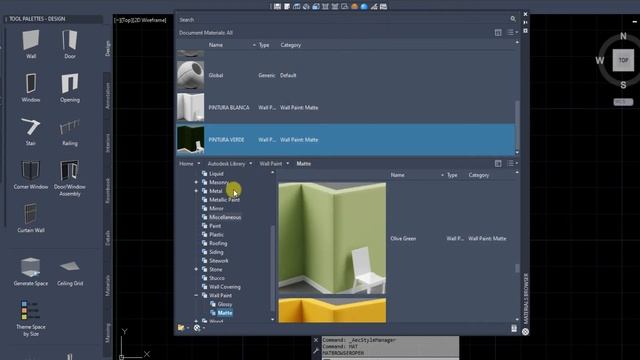Open Theme Space by Size tool
Screen dimensions: 640x360
click(31, 318)
